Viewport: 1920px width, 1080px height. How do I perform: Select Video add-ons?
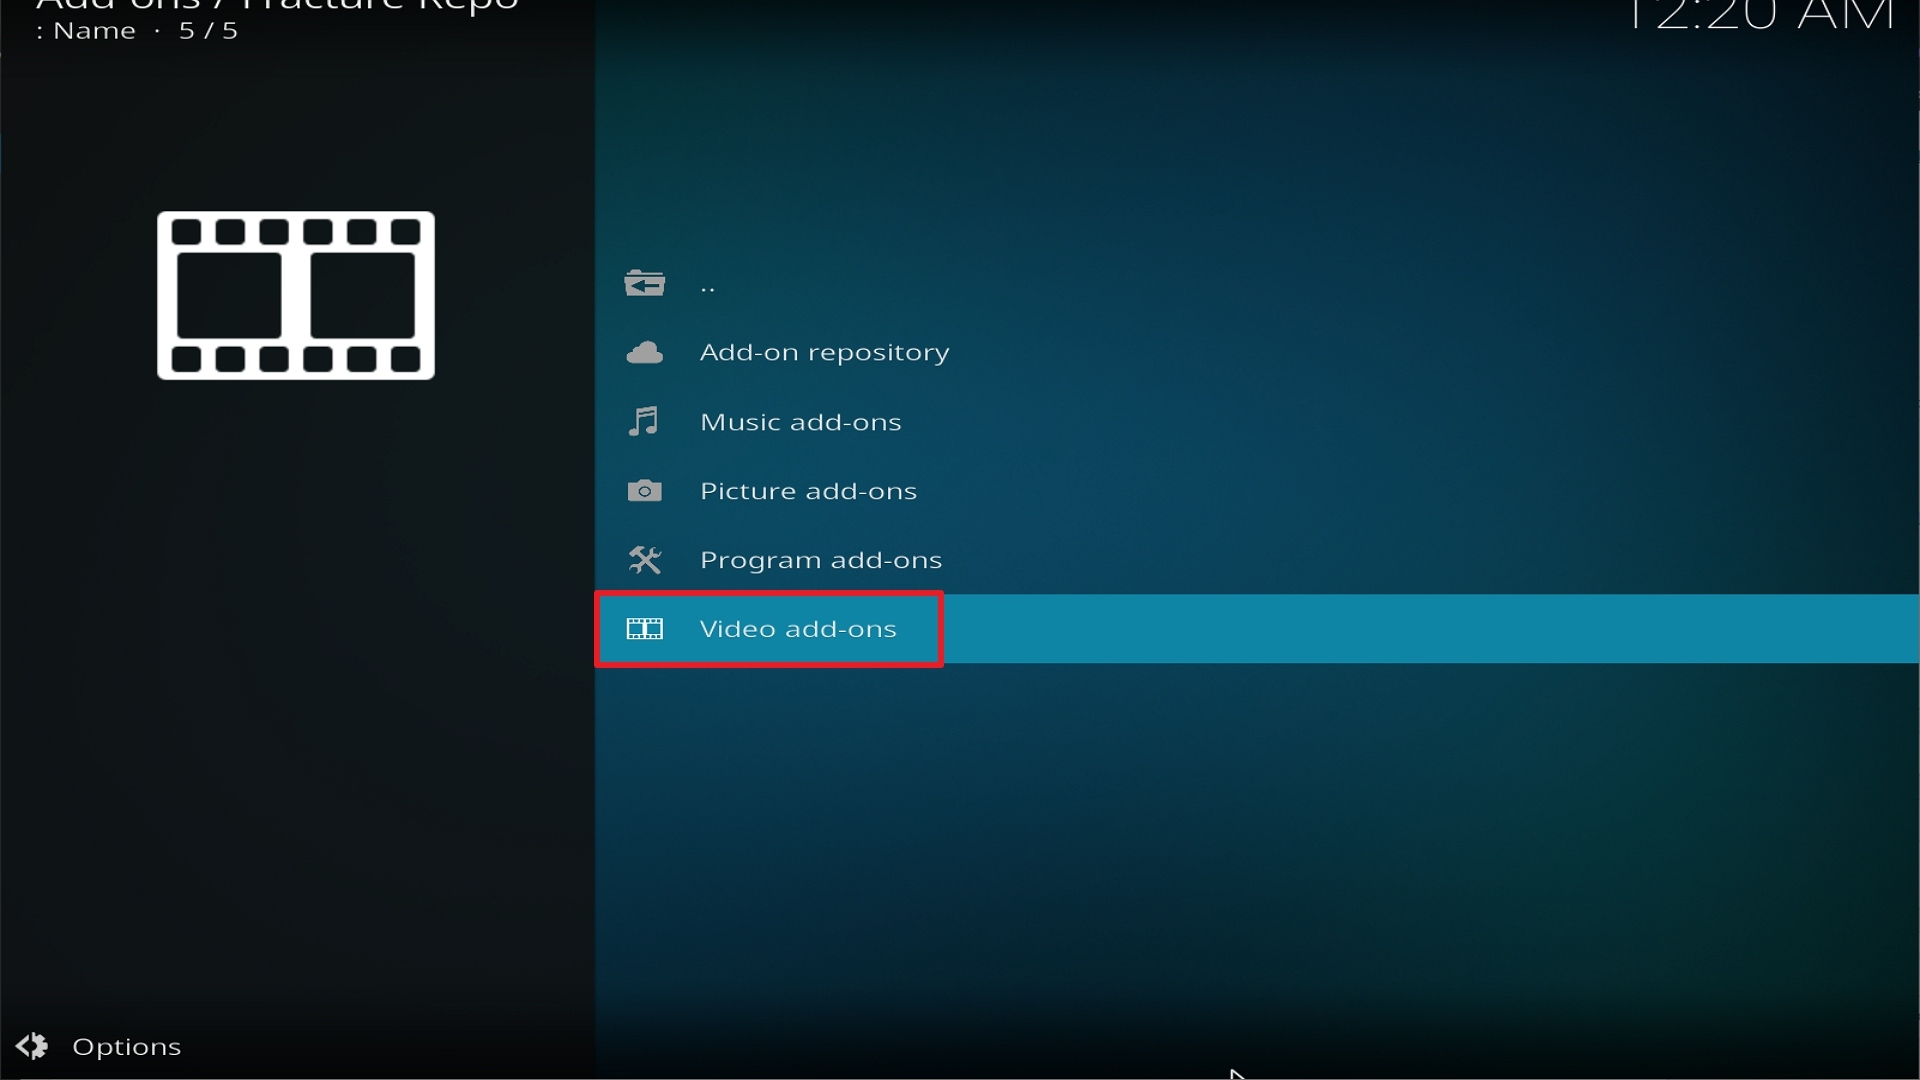(1257, 628)
